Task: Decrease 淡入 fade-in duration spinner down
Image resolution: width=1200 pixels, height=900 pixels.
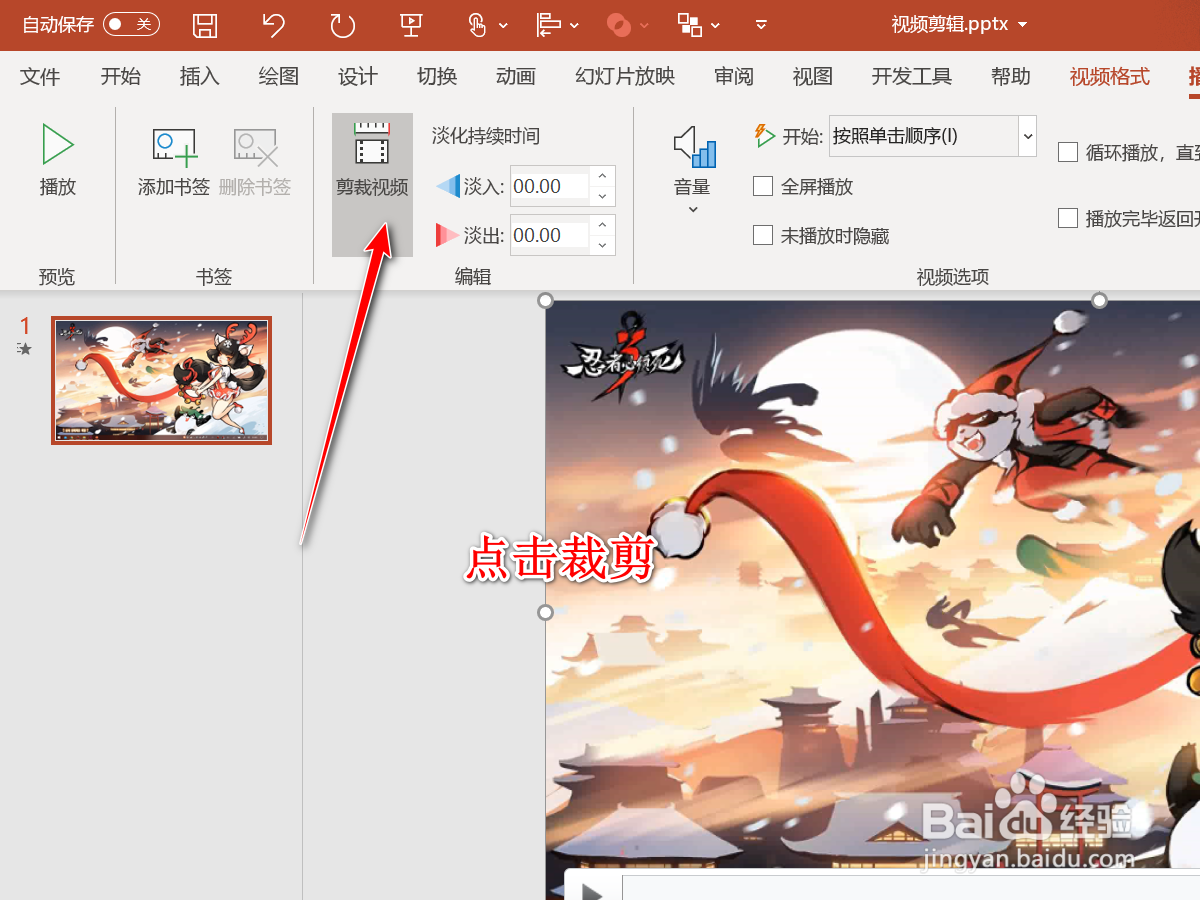Action: pos(602,196)
